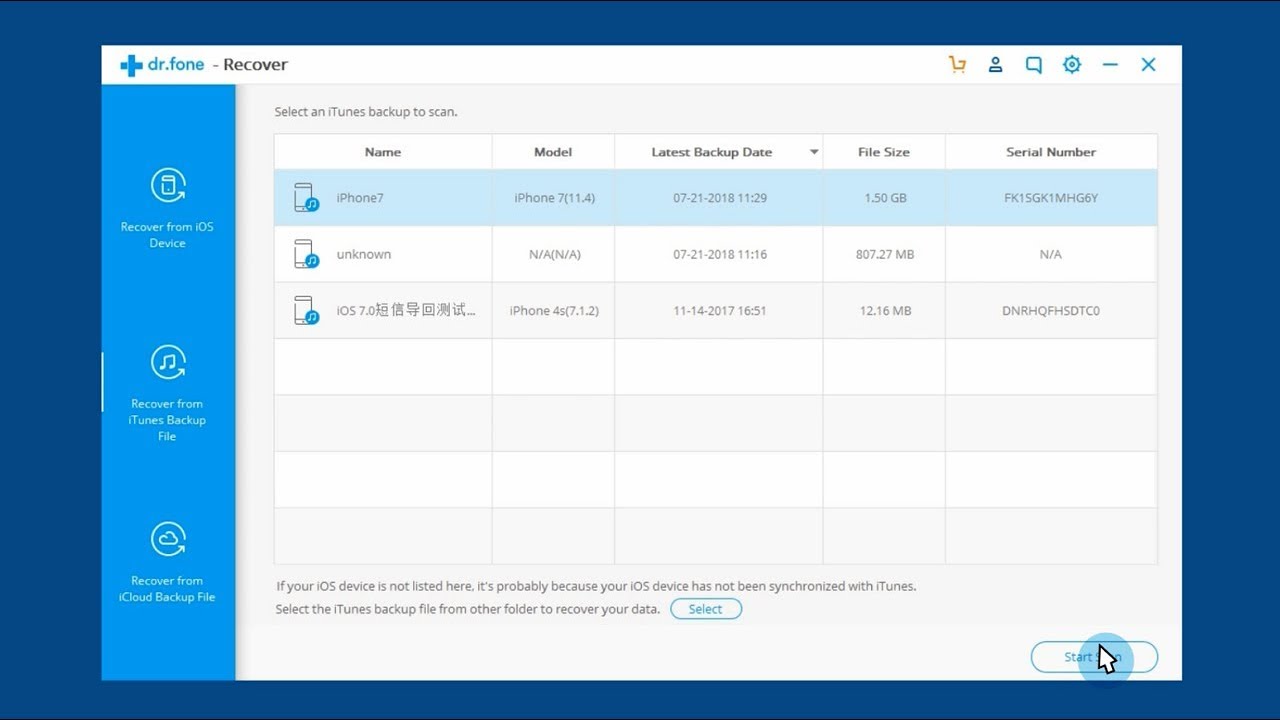Image resolution: width=1280 pixels, height=720 pixels.
Task: Open the feedback chat icon
Action: click(x=1034, y=65)
